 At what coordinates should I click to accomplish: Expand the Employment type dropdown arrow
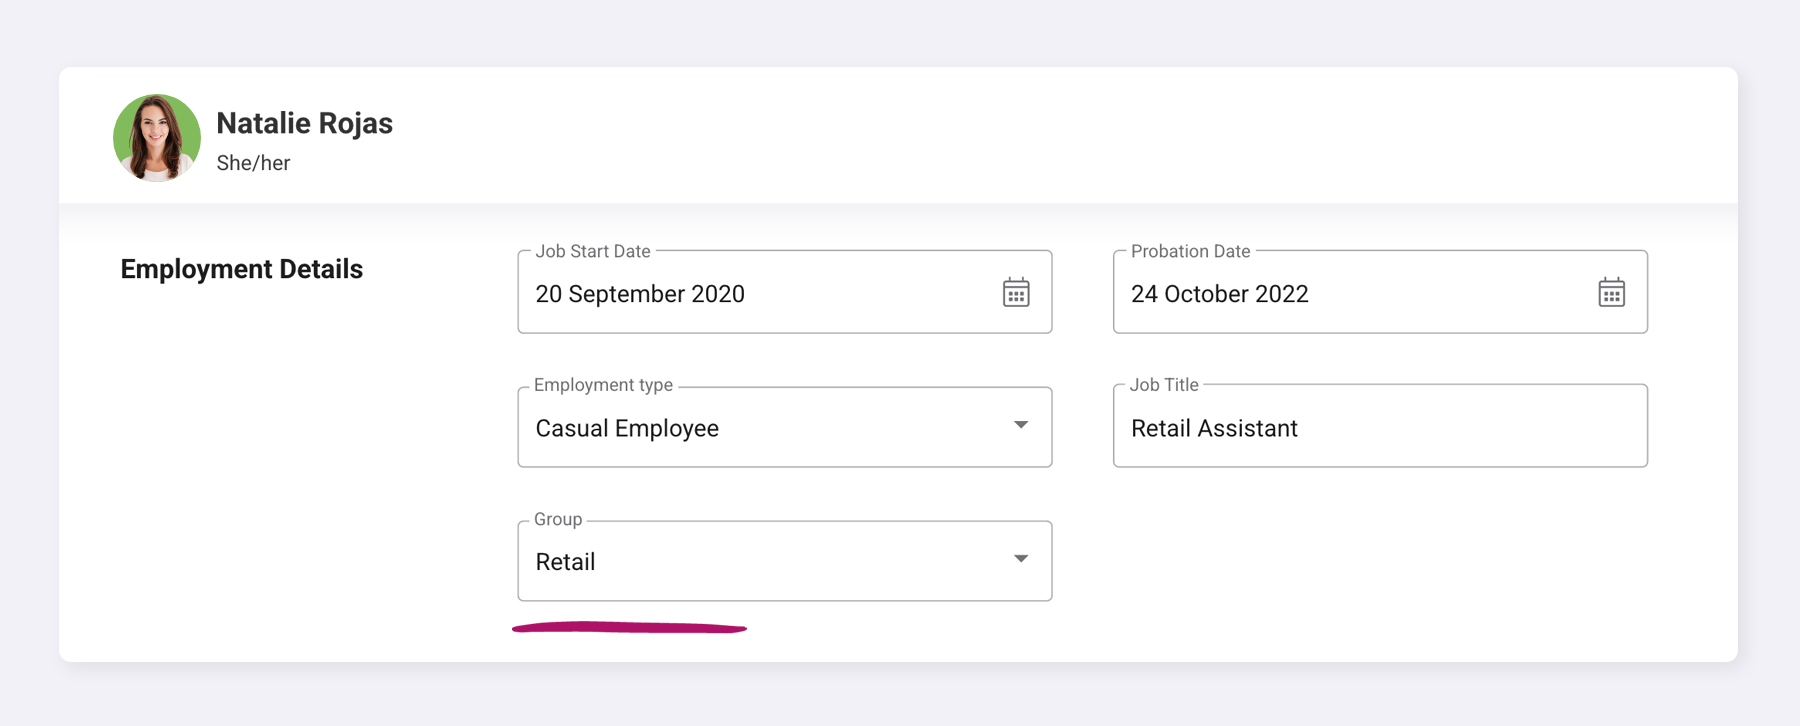tap(1021, 426)
